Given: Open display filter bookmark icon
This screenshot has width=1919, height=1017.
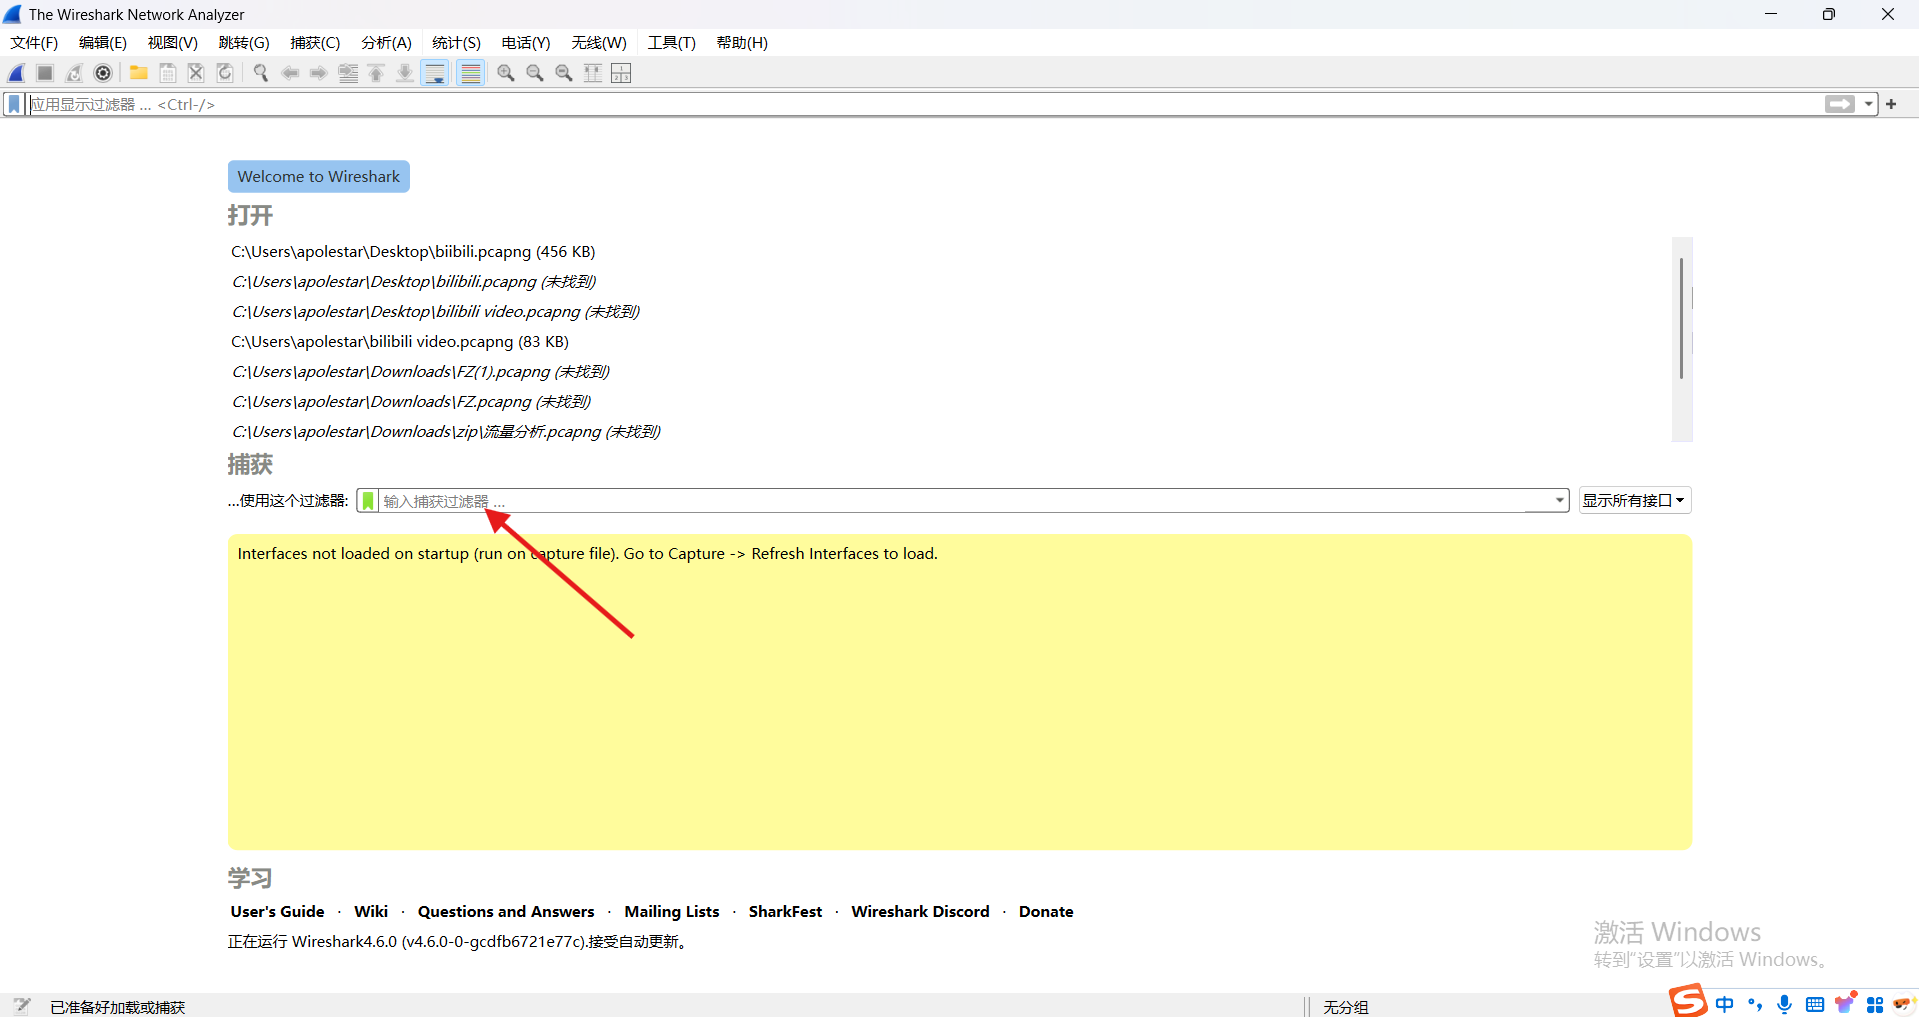Looking at the screenshot, I should tap(14, 104).
